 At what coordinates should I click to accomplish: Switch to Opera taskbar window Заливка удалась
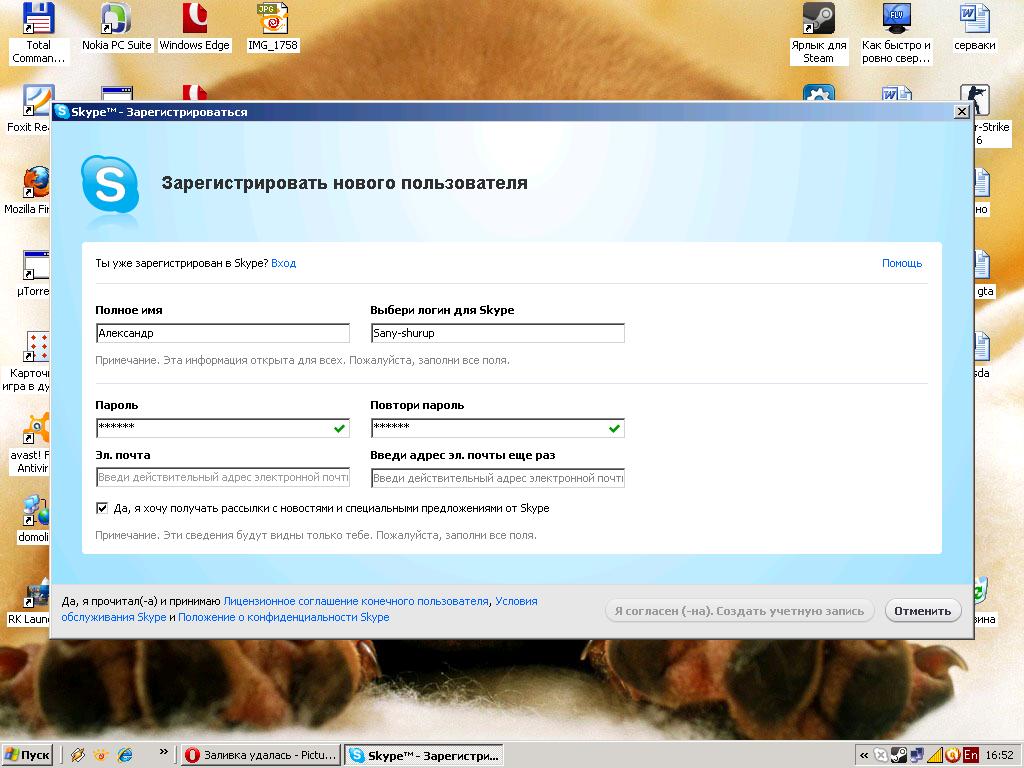(261, 755)
